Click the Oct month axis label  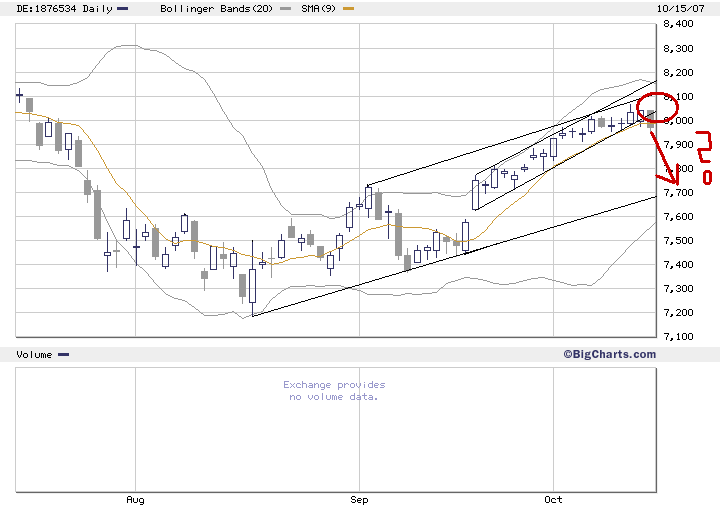(553, 499)
